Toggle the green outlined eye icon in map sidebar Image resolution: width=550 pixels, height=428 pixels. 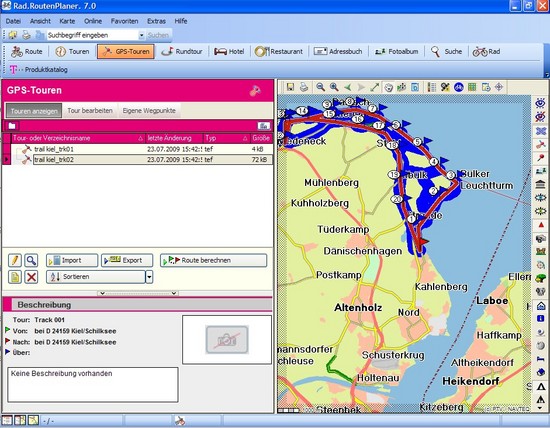[x=541, y=211]
